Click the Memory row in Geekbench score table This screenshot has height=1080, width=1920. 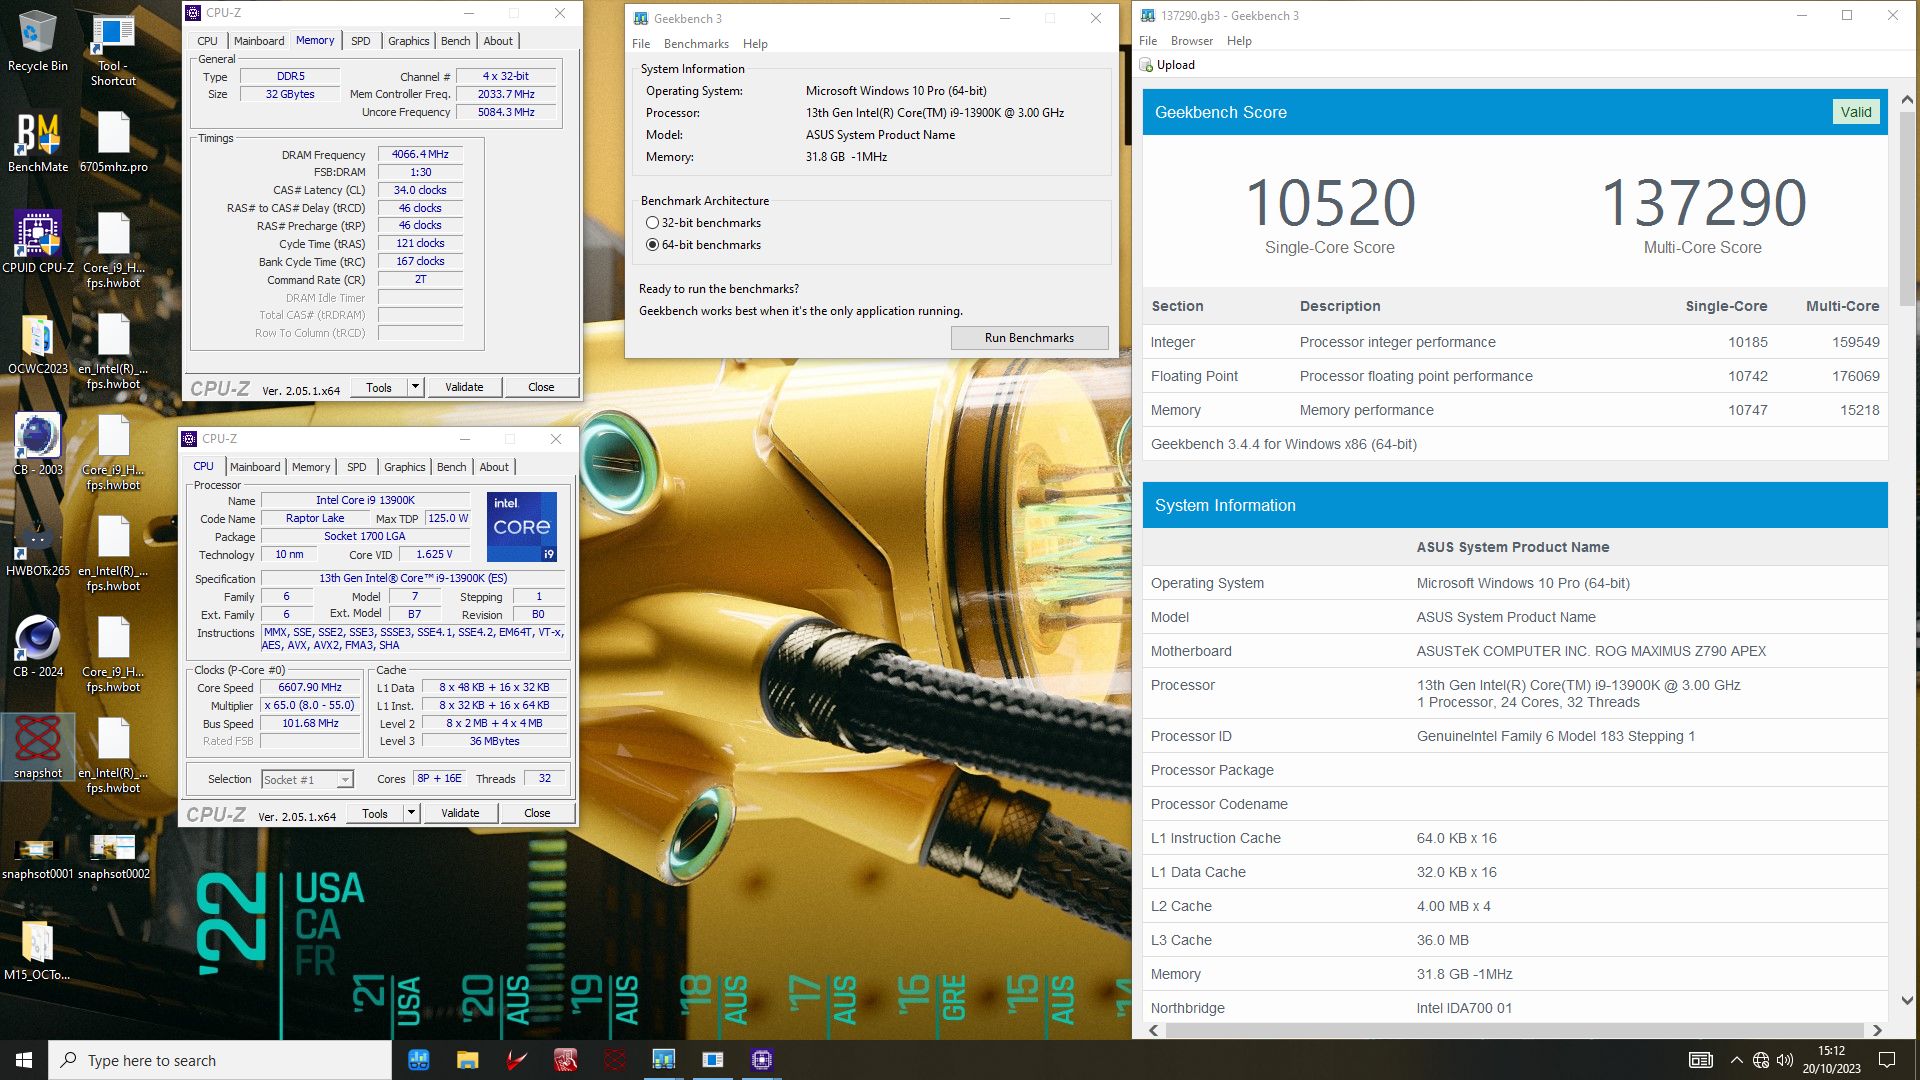click(x=1515, y=410)
